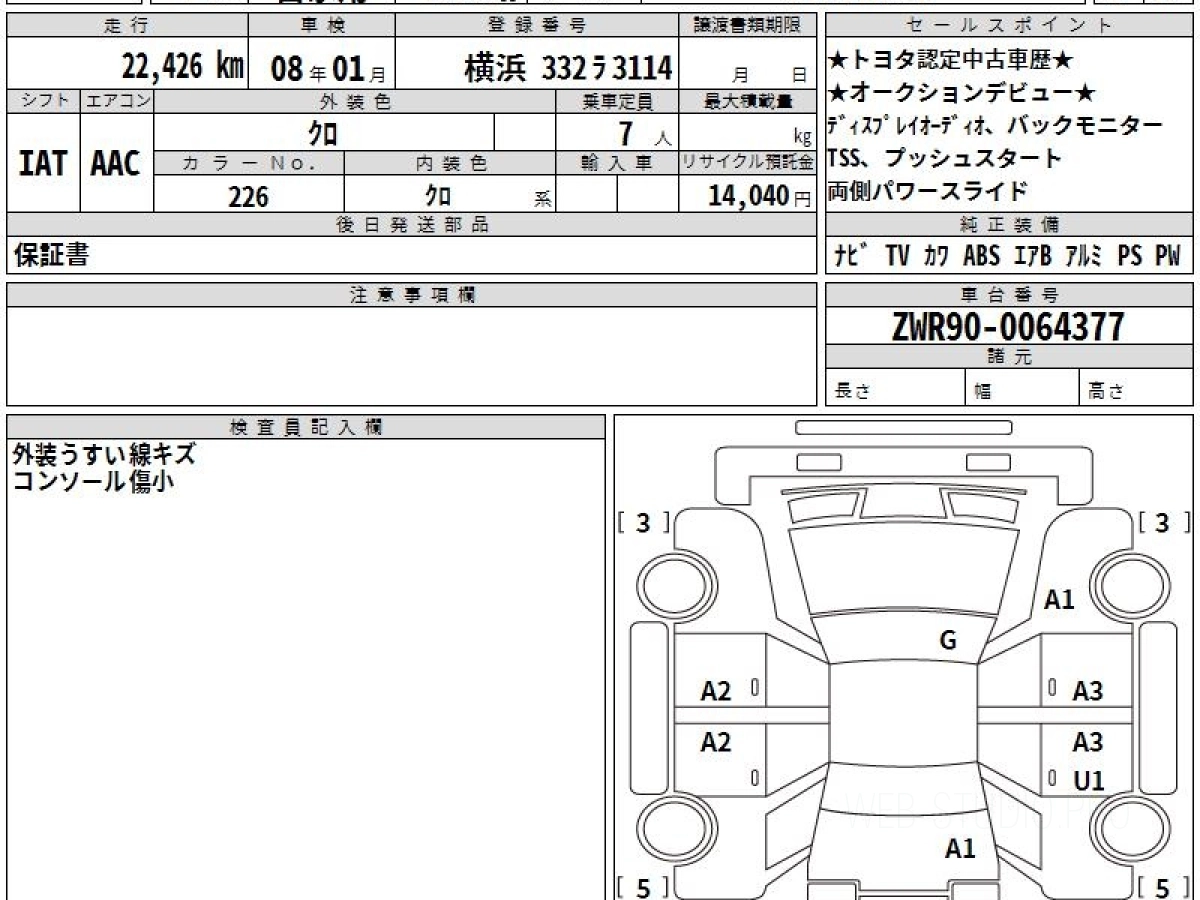1200x900 pixels.
Task: Click the 高さ dimension field
Action: [1137, 389]
